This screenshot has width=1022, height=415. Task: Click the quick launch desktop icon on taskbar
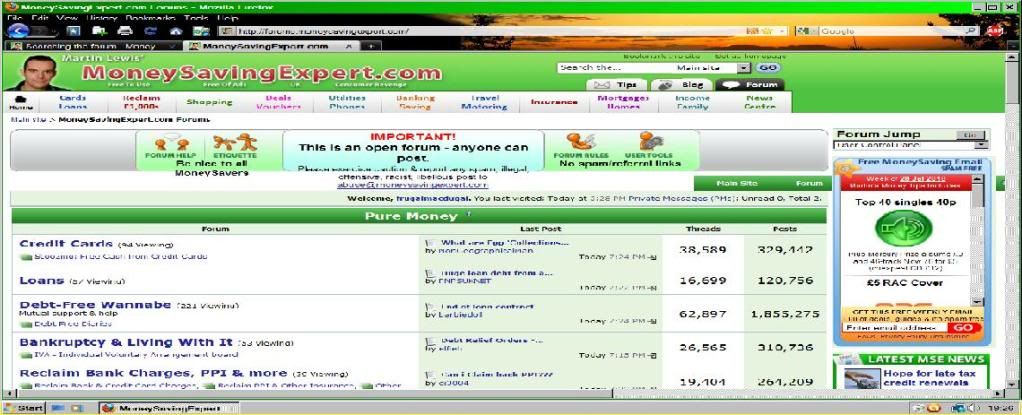(57, 408)
